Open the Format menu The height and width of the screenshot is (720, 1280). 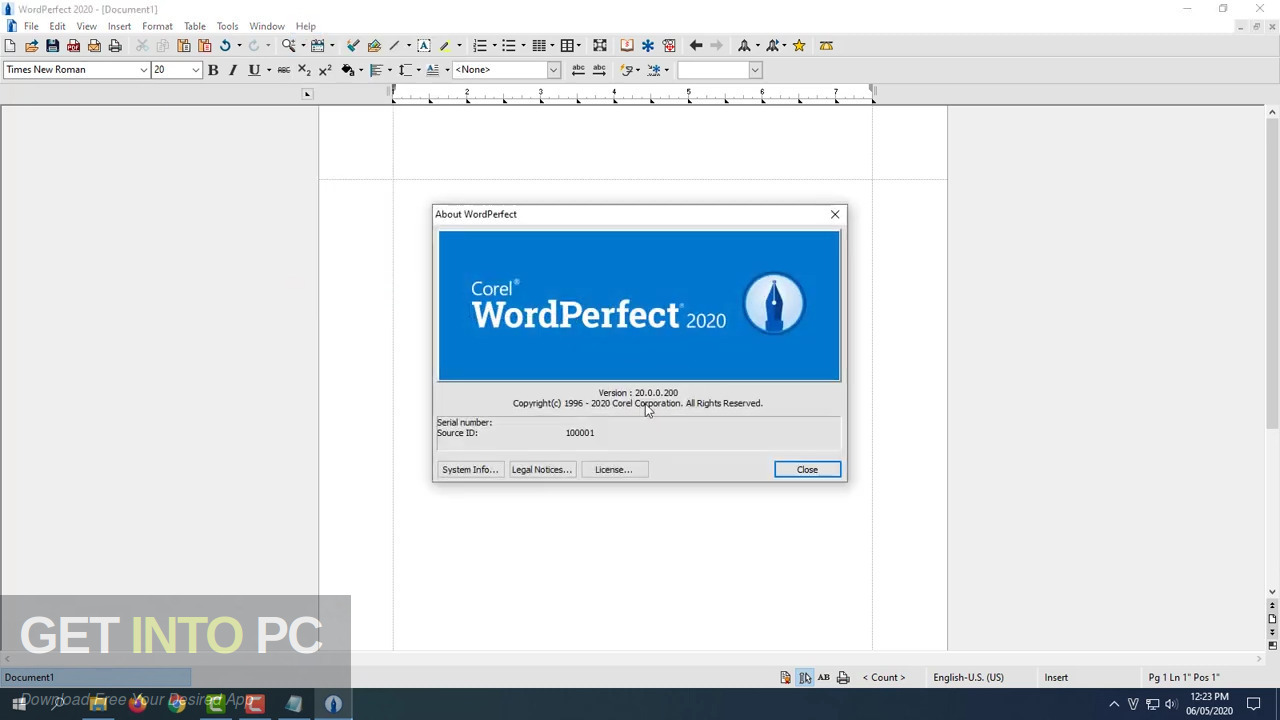[157, 26]
